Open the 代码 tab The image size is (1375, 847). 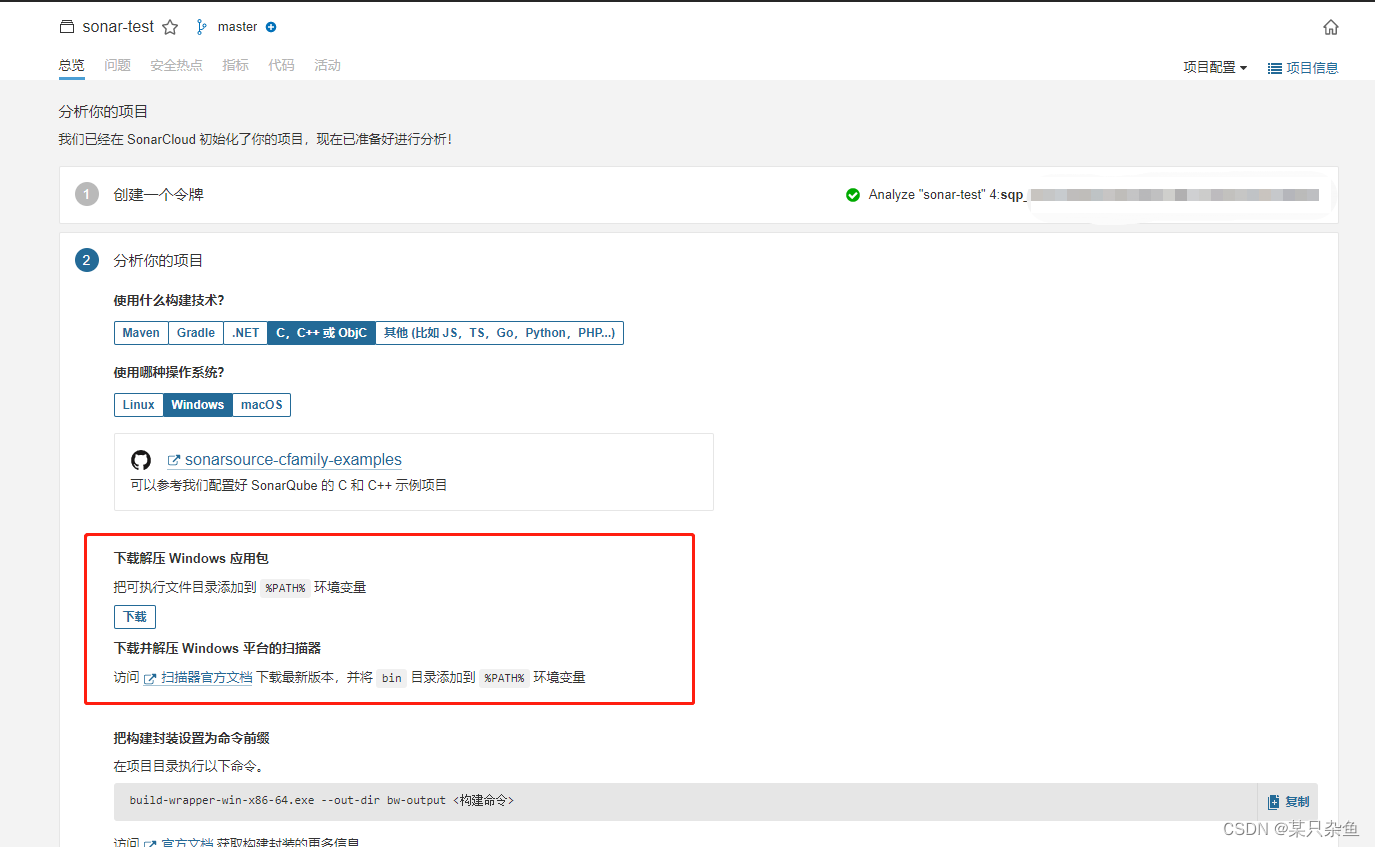click(281, 65)
